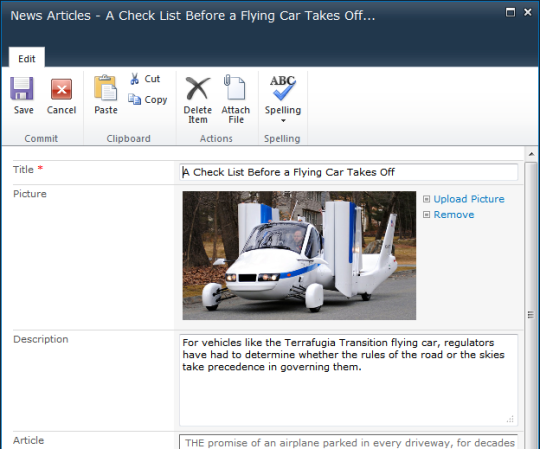Open the Spelling dropdown arrow
Image resolution: width=540 pixels, height=449 pixels.
(x=283, y=121)
